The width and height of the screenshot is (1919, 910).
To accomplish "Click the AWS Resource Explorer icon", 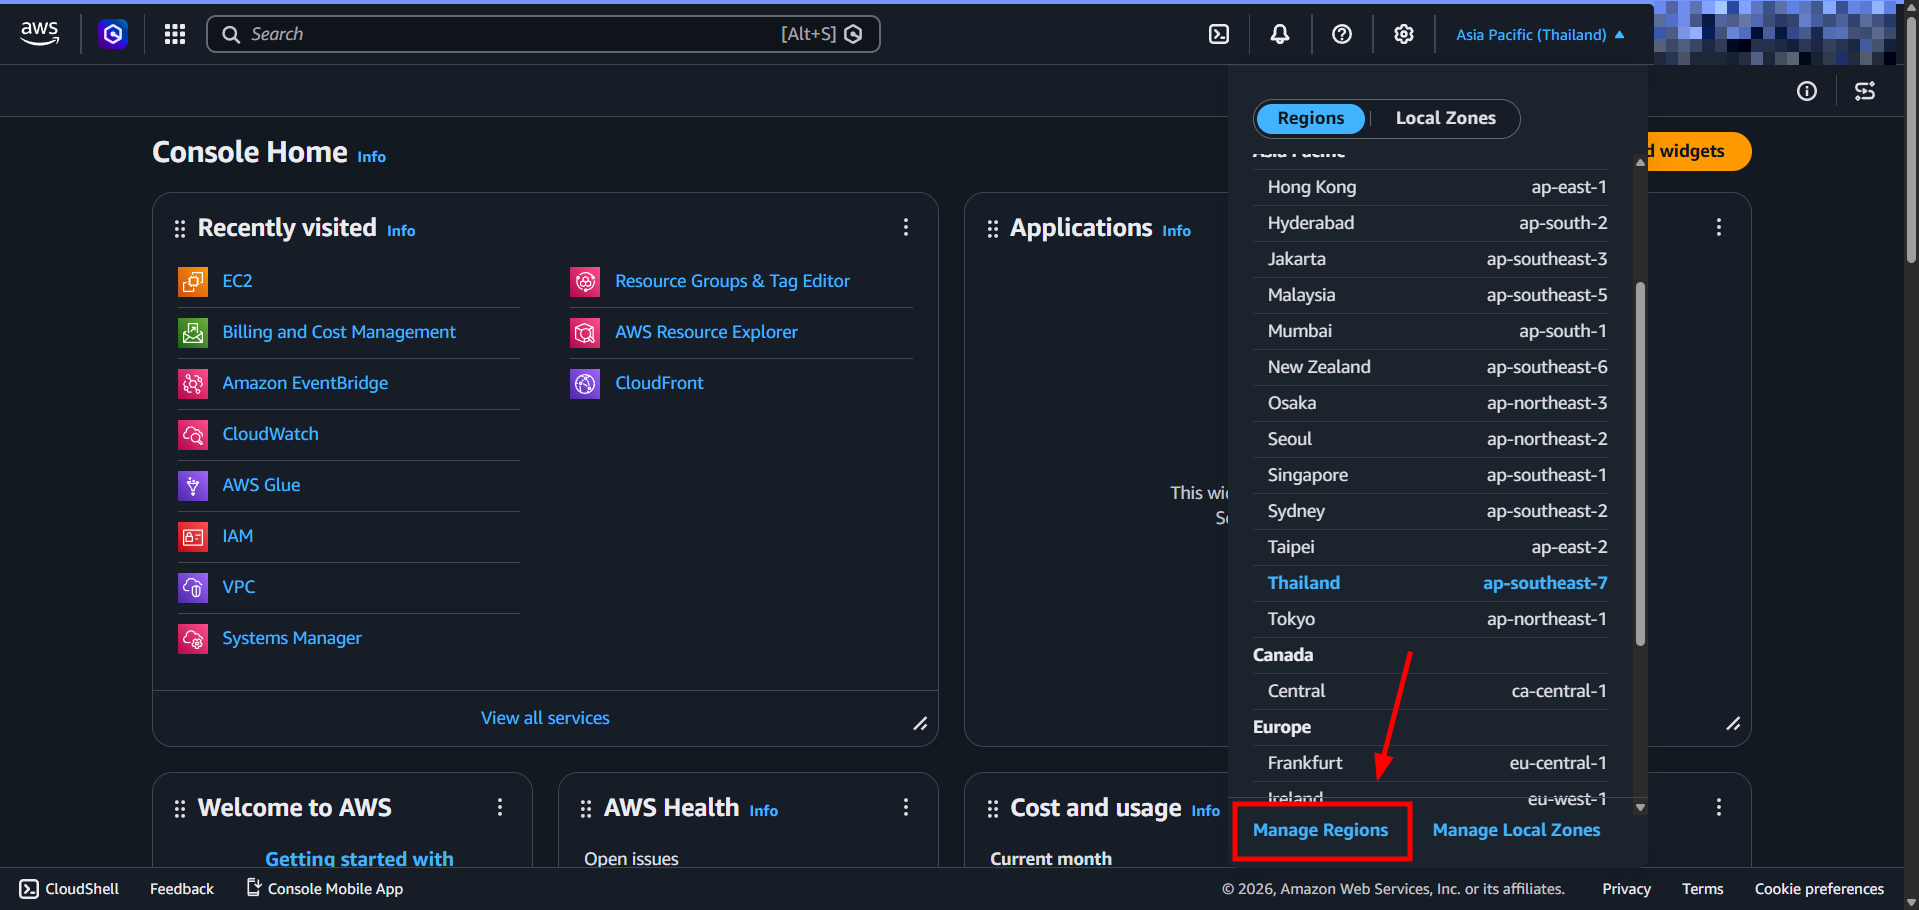I will pyautogui.click(x=585, y=332).
